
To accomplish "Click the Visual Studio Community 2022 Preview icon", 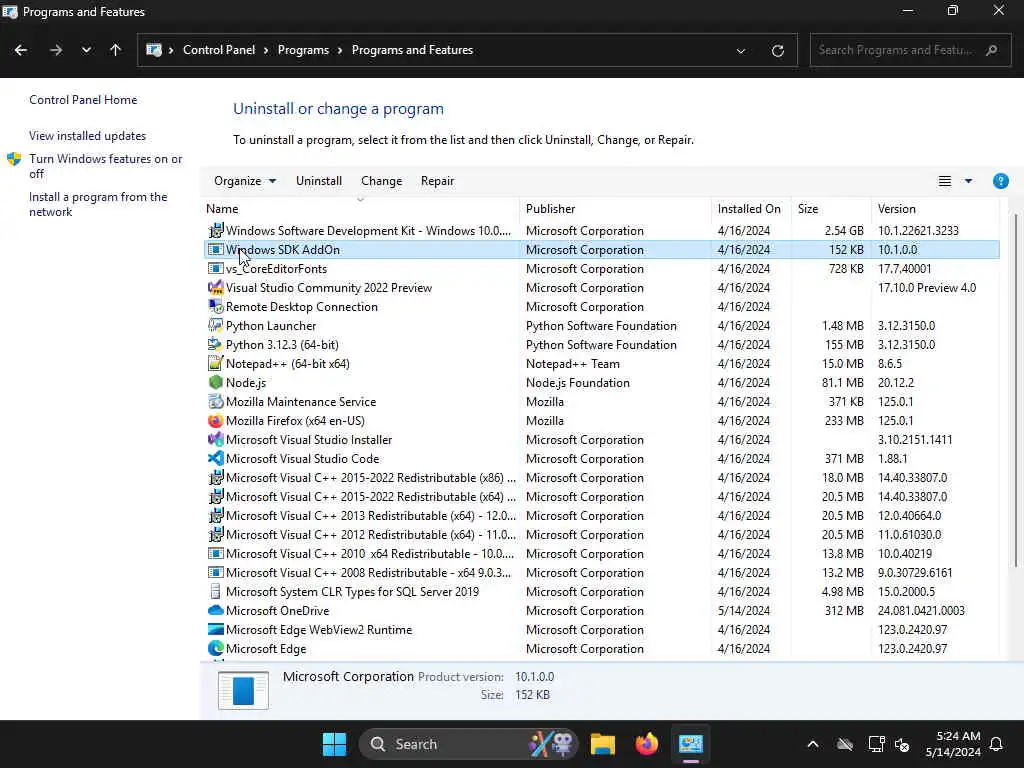I will [x=216, y=287].
